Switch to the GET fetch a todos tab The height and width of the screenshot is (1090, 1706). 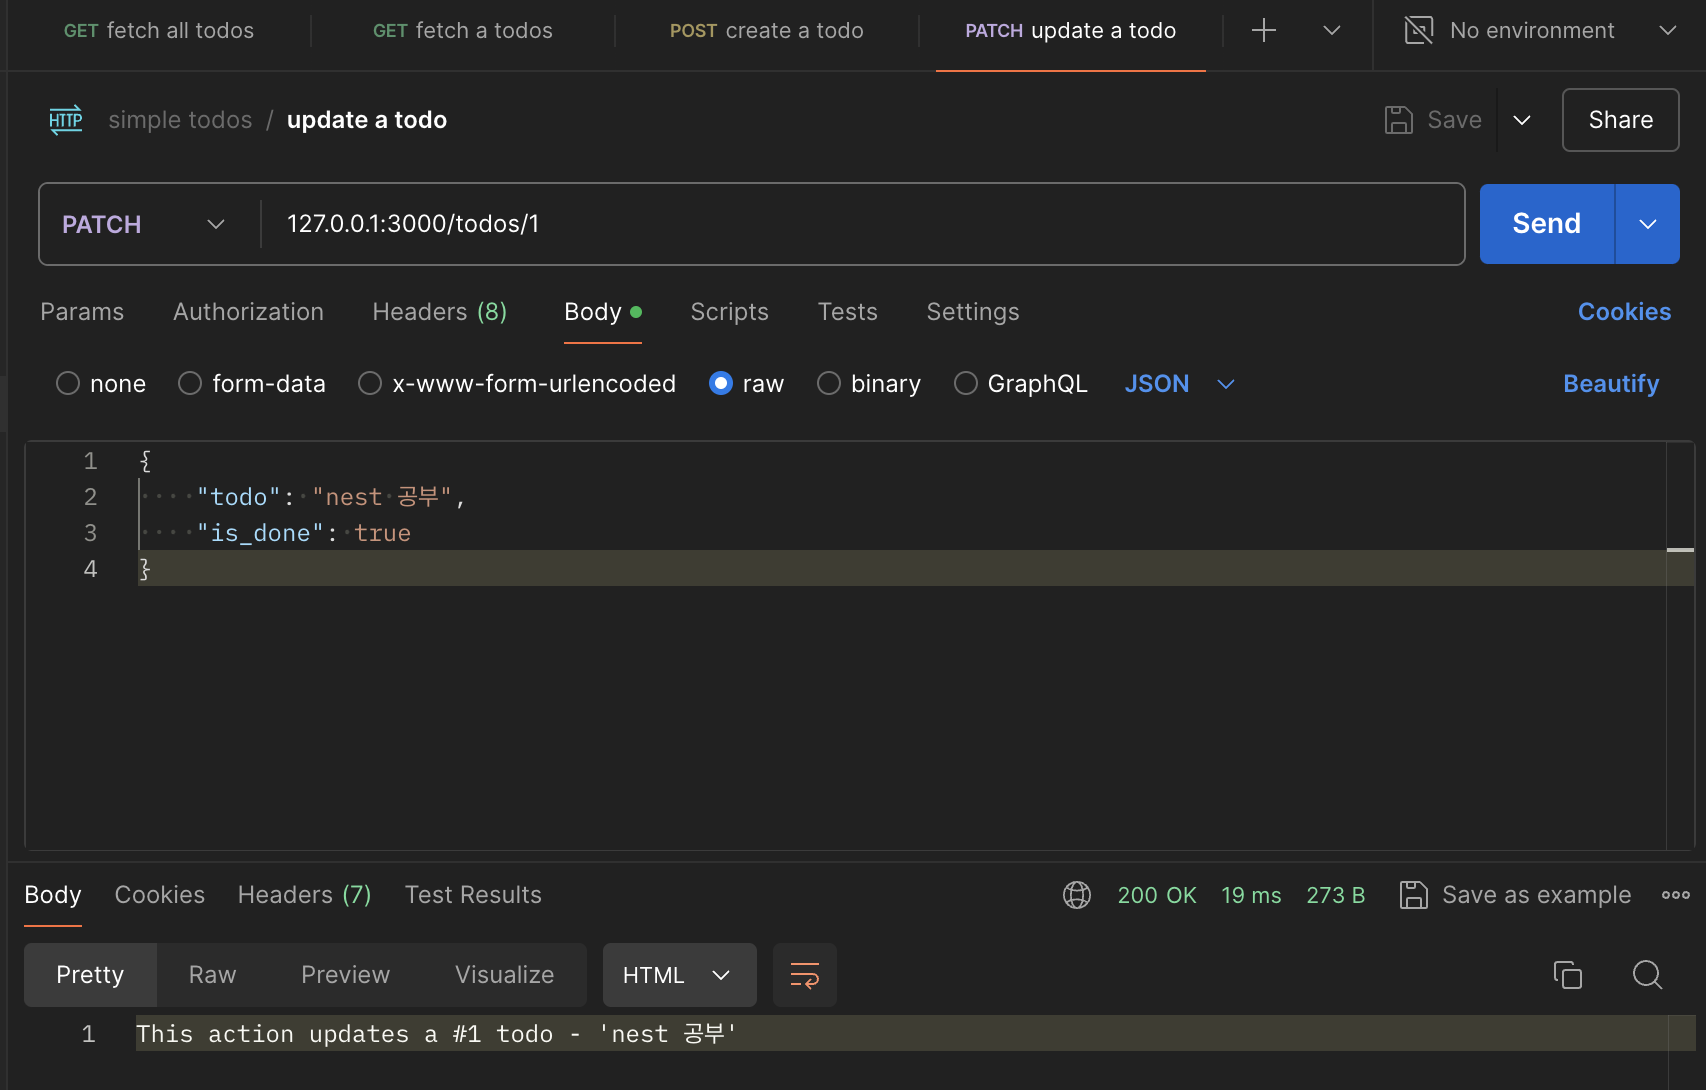(463, 31)
